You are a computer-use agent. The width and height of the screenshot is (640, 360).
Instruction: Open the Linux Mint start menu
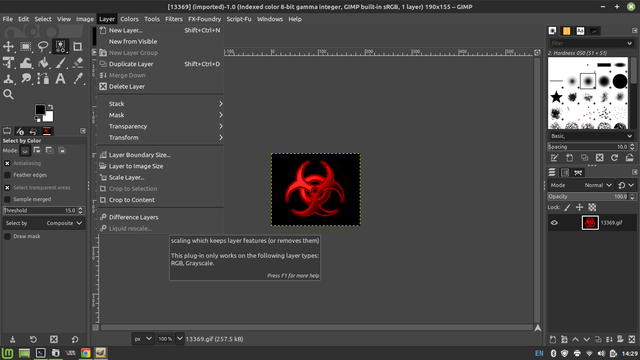pos(7,353)
